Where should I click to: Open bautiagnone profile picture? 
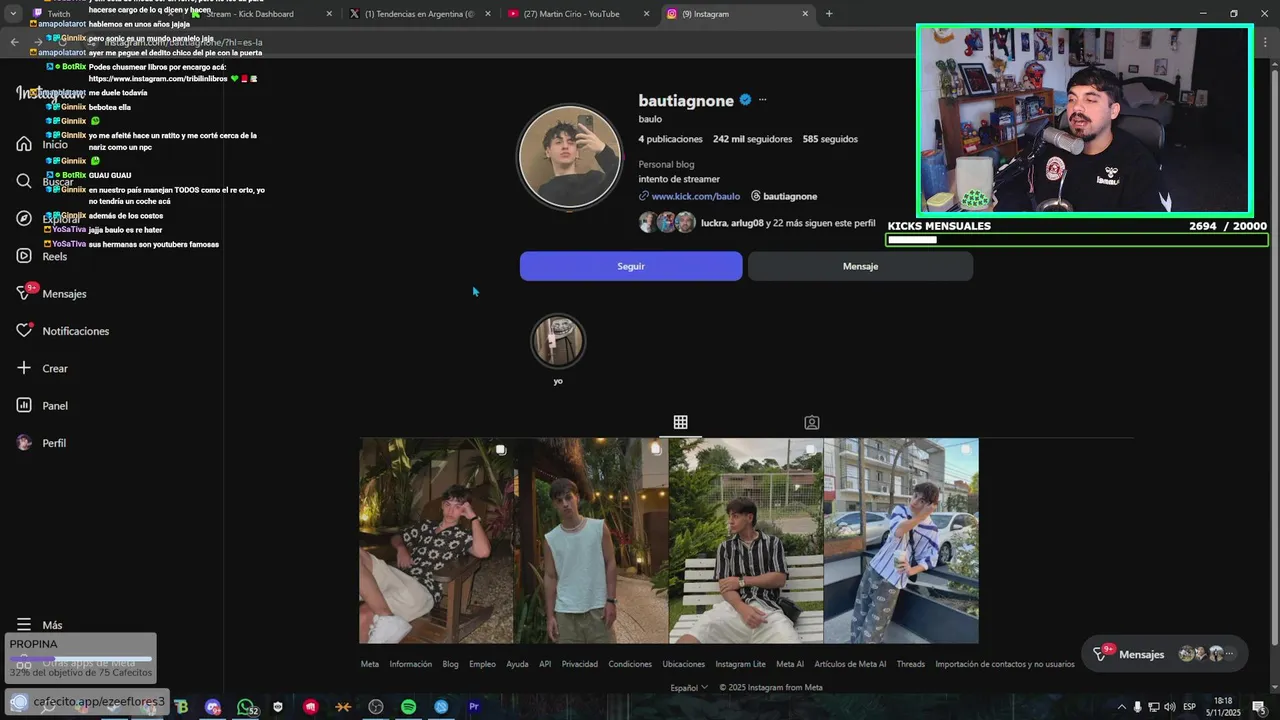coord(570,157)
